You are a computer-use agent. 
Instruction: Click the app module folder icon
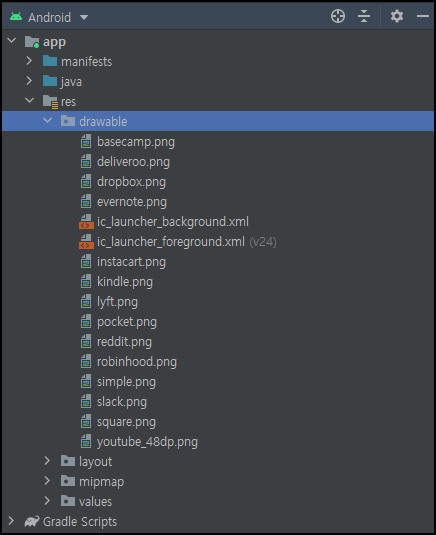click(x=32, y=42)
